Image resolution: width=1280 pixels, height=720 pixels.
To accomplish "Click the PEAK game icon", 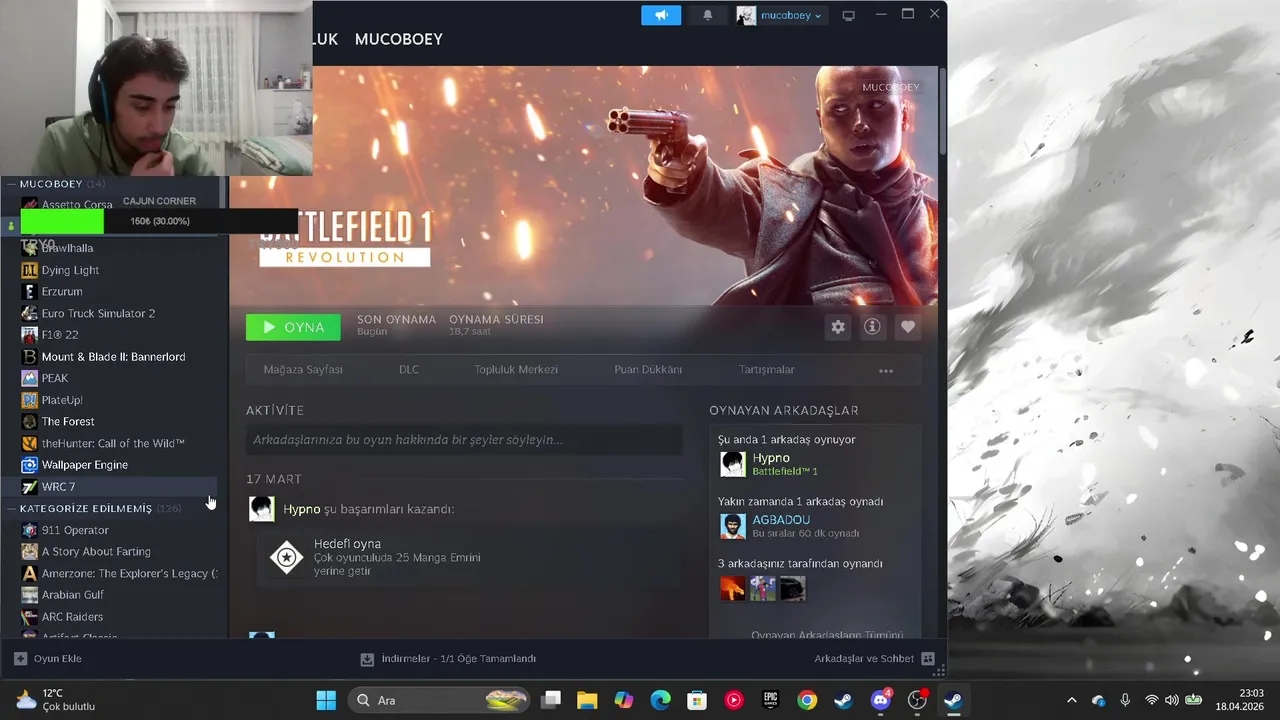I will tap(30, 378).
